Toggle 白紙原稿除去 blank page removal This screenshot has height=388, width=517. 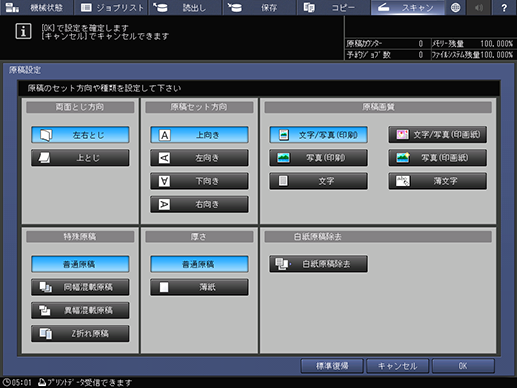(x=318, y=264)
